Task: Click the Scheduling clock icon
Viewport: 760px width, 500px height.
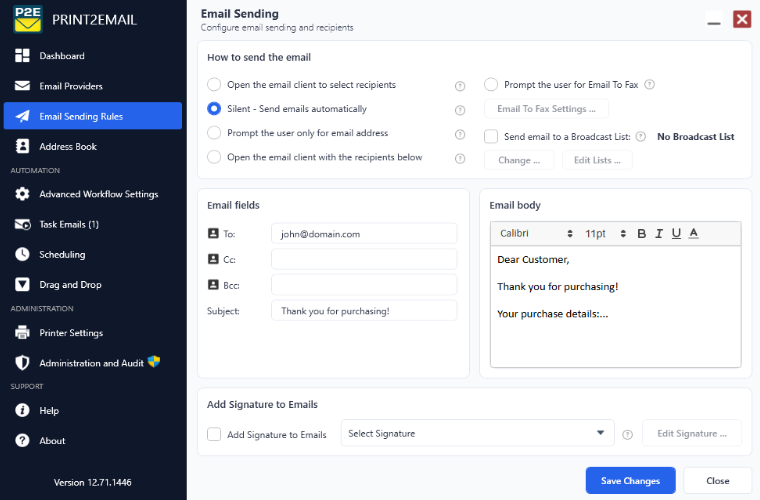Action: coord(22,254)
